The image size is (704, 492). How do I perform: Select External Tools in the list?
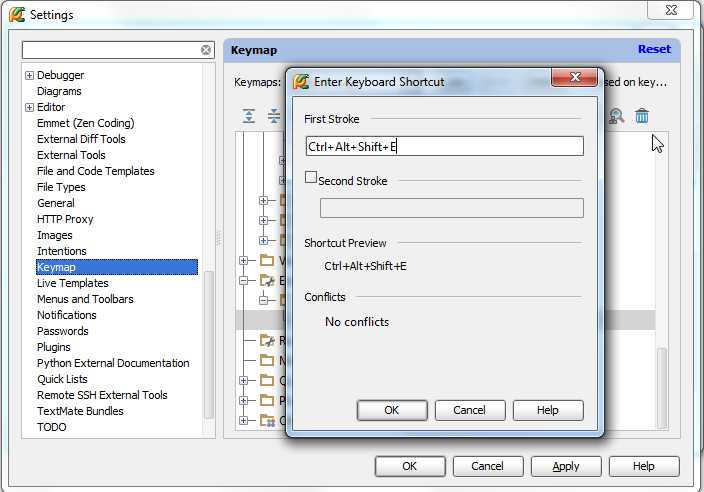71,155
